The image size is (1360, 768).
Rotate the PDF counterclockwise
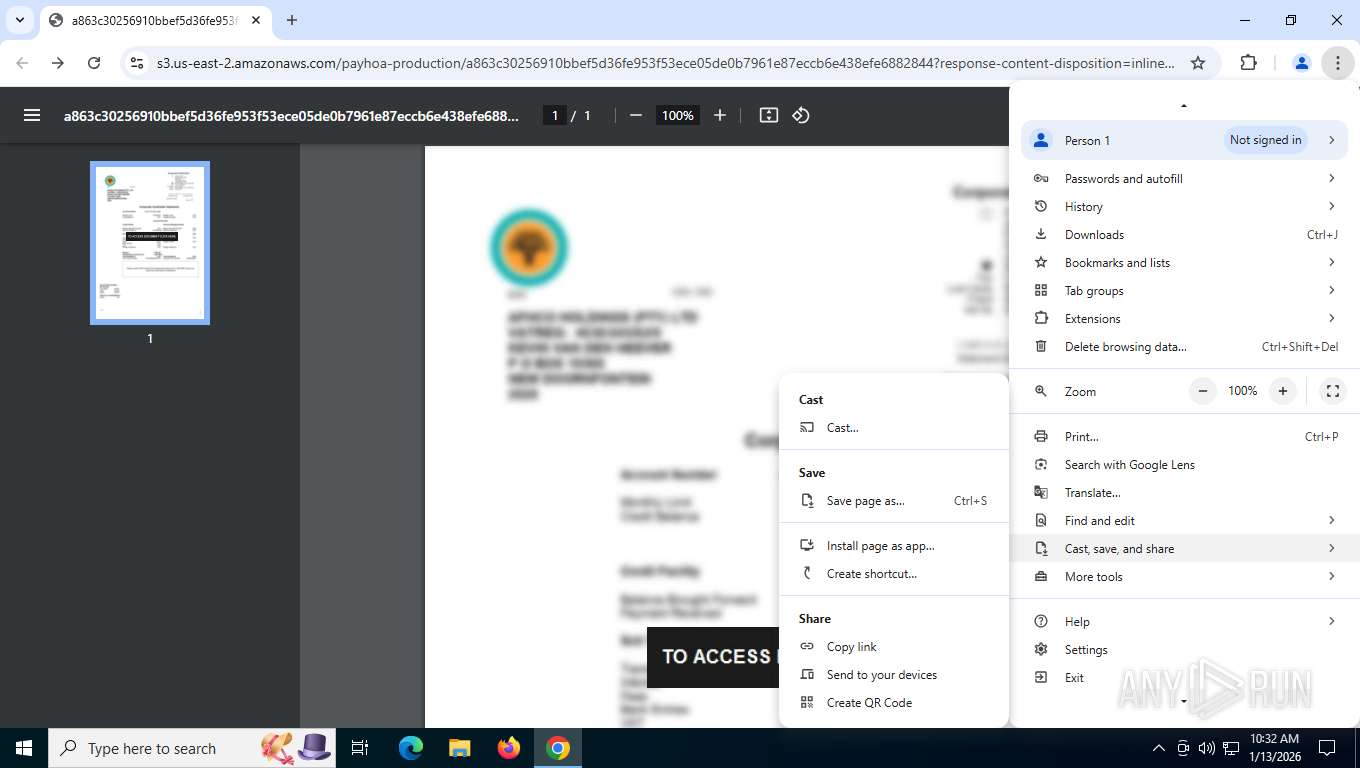801,115
